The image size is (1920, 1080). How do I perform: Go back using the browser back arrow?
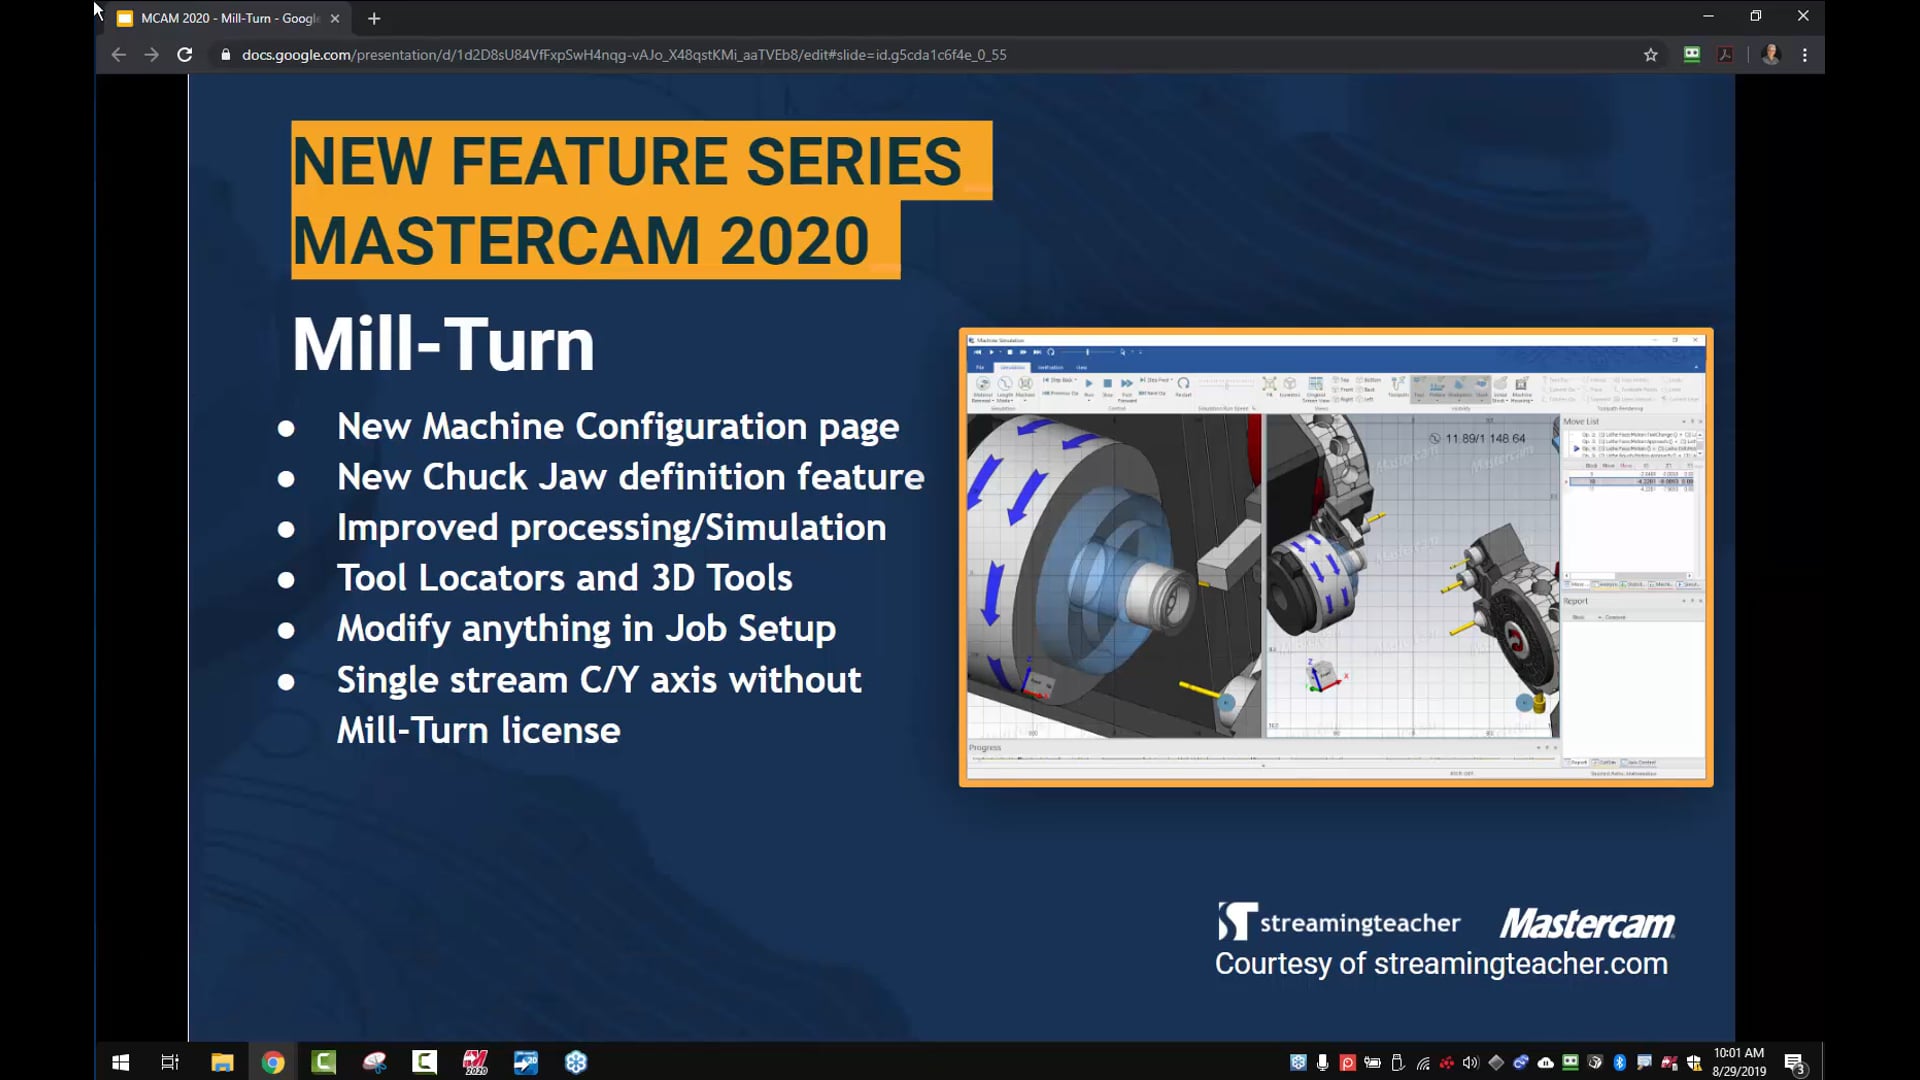pos(118,55)
